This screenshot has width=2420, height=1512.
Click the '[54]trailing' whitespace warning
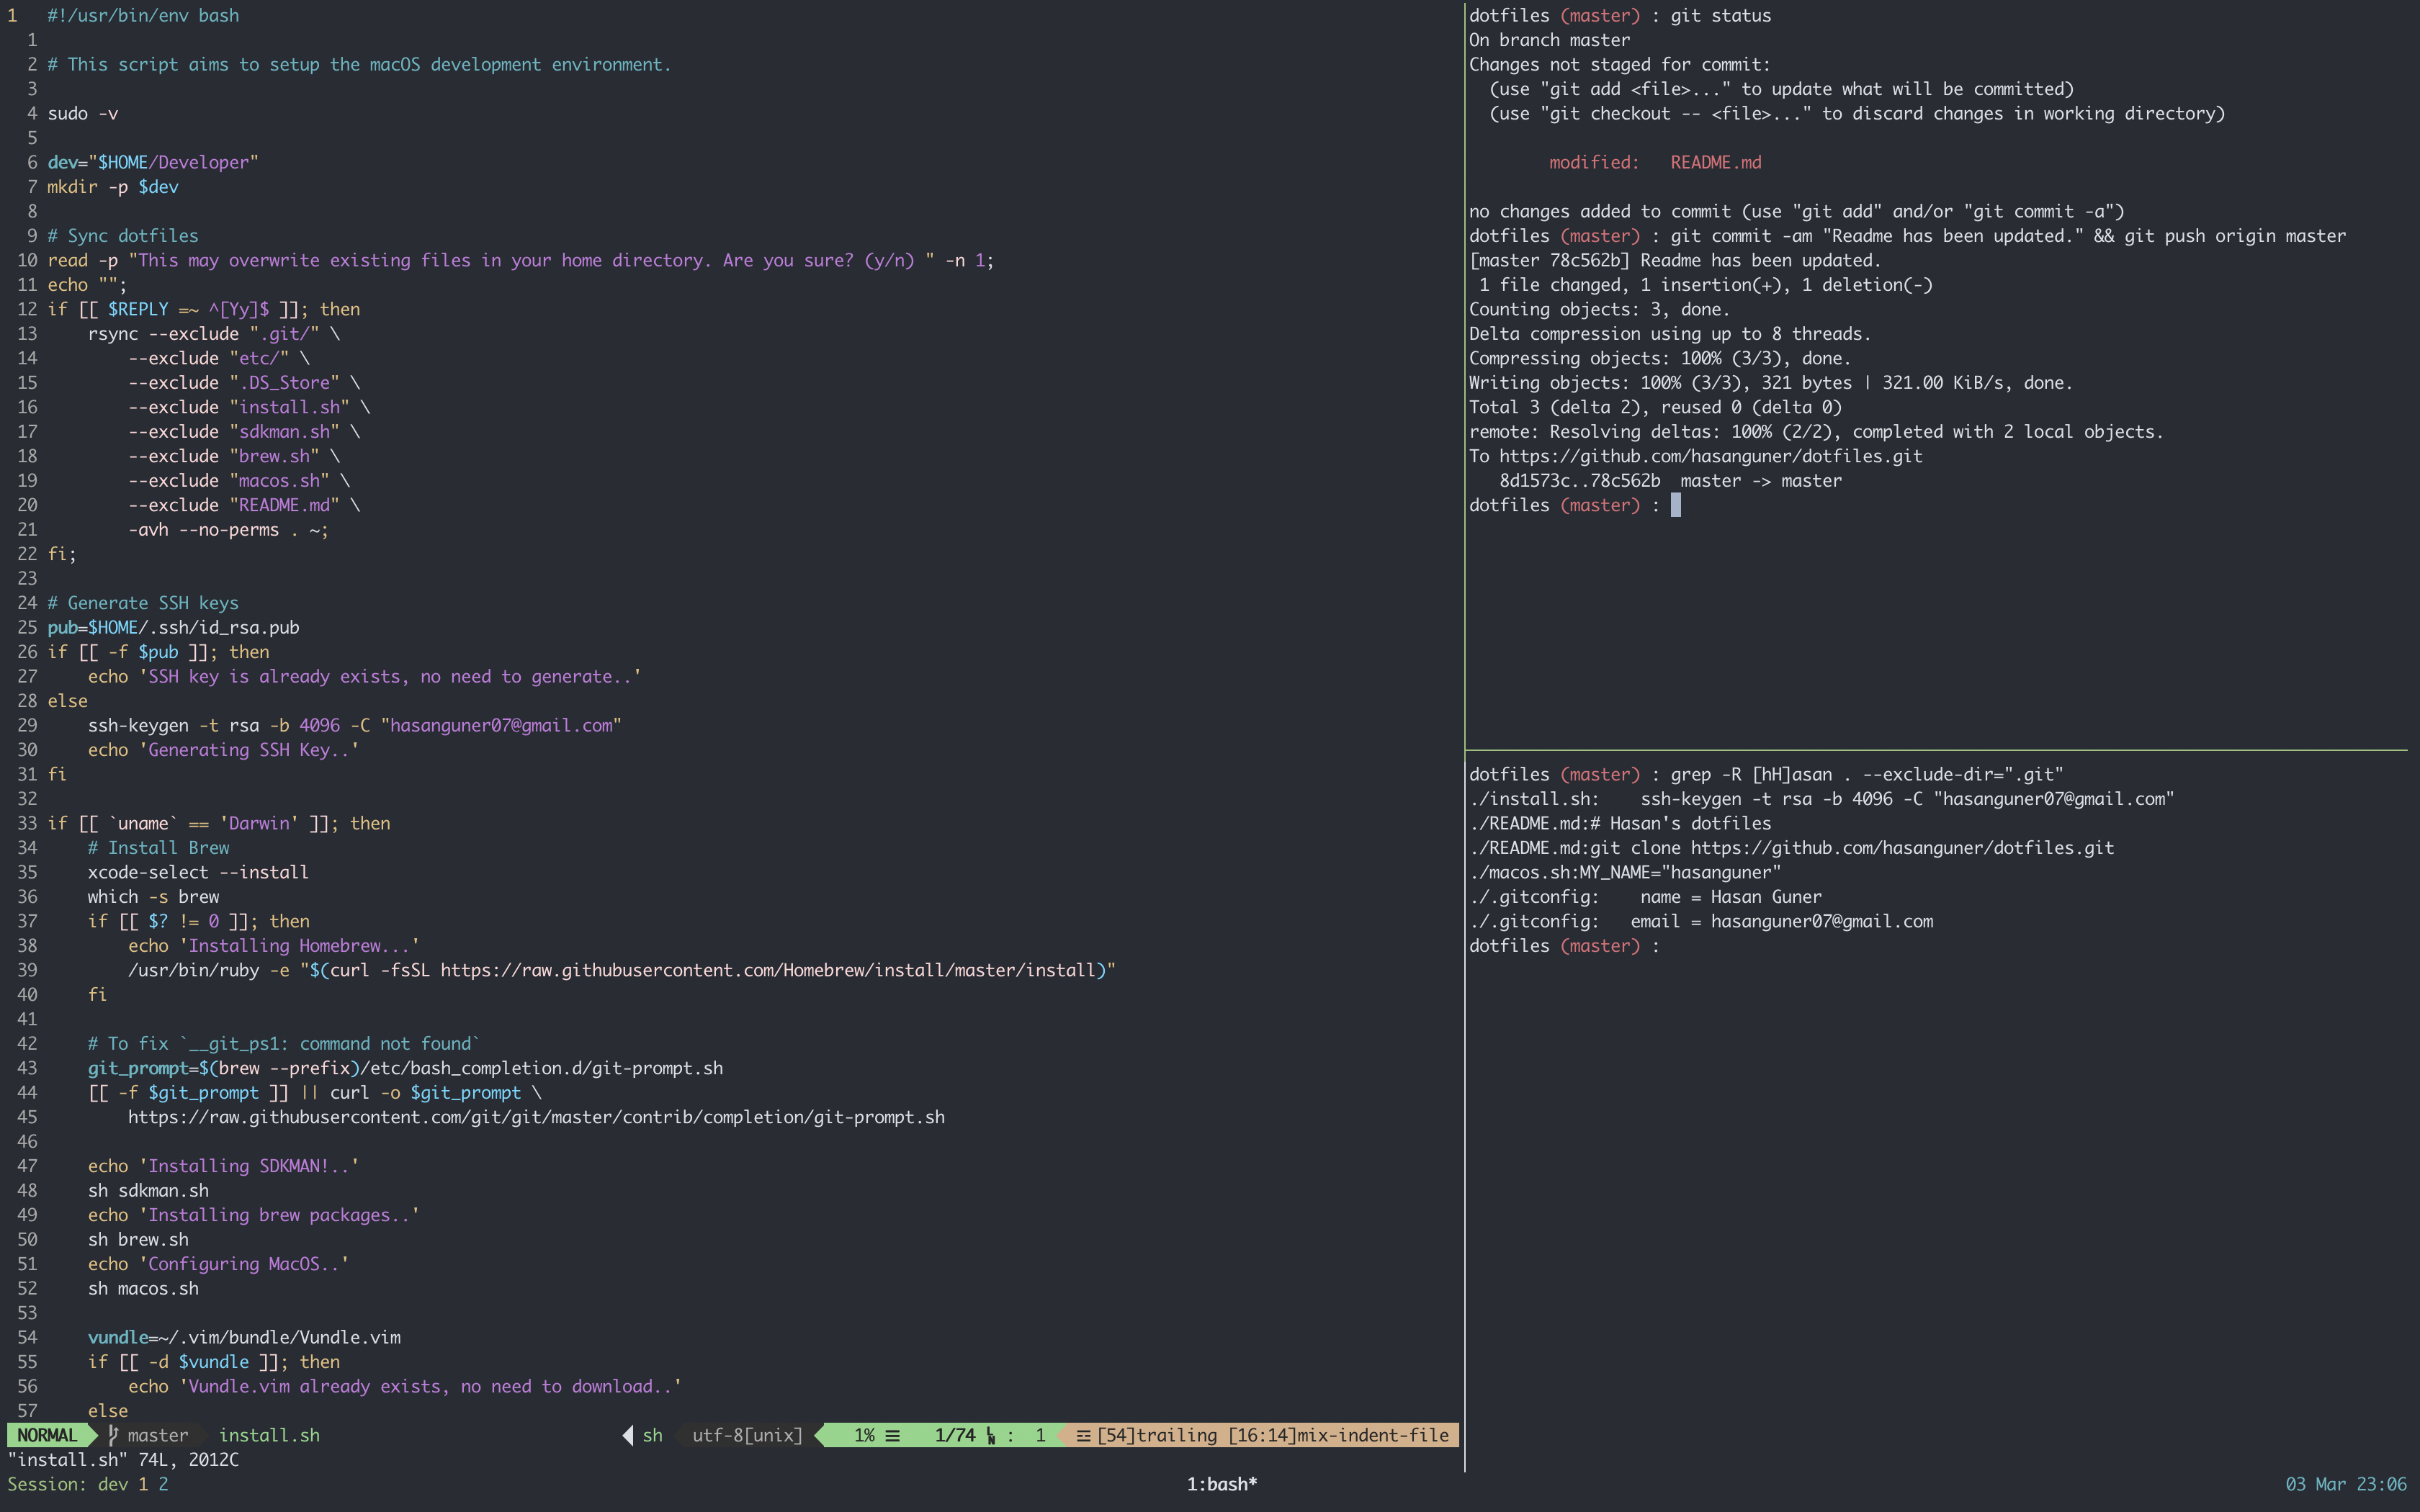click(x=1157, y=1435)
